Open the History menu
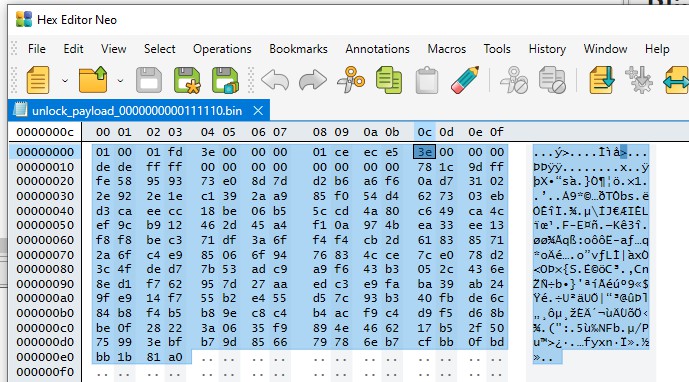689x382 pixels. pos(547,49)
